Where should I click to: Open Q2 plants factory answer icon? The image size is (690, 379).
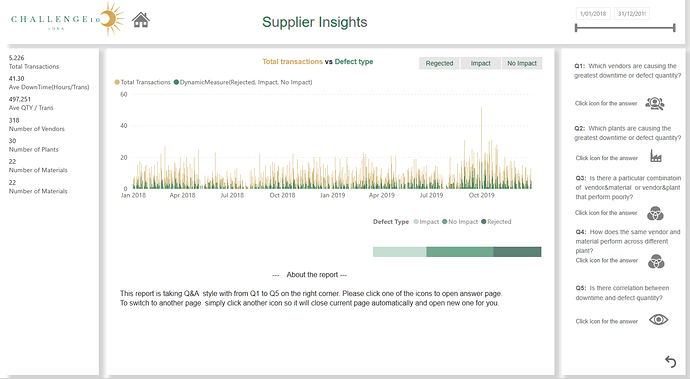(x=656, y=156)
